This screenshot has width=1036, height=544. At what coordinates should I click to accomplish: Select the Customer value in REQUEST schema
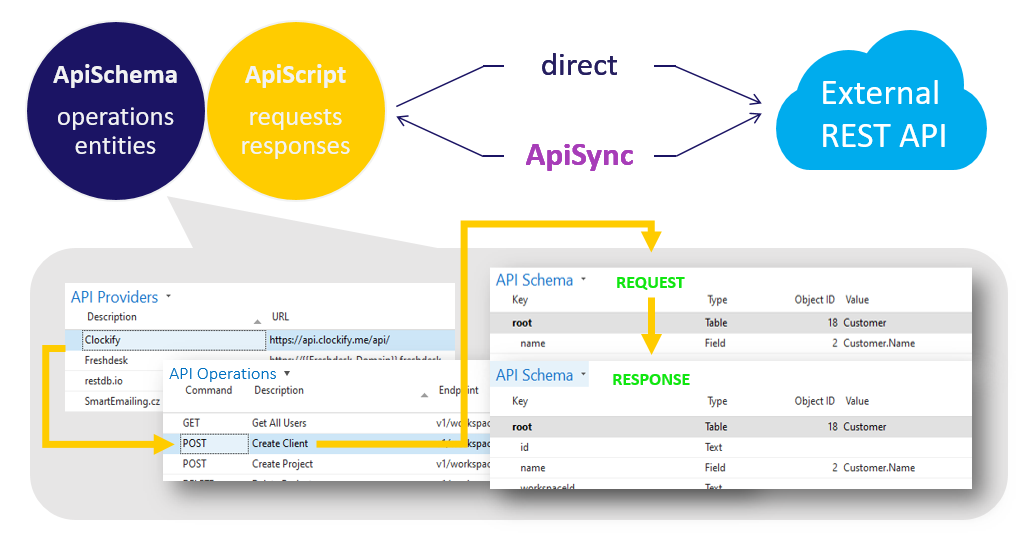coord(865,323)
